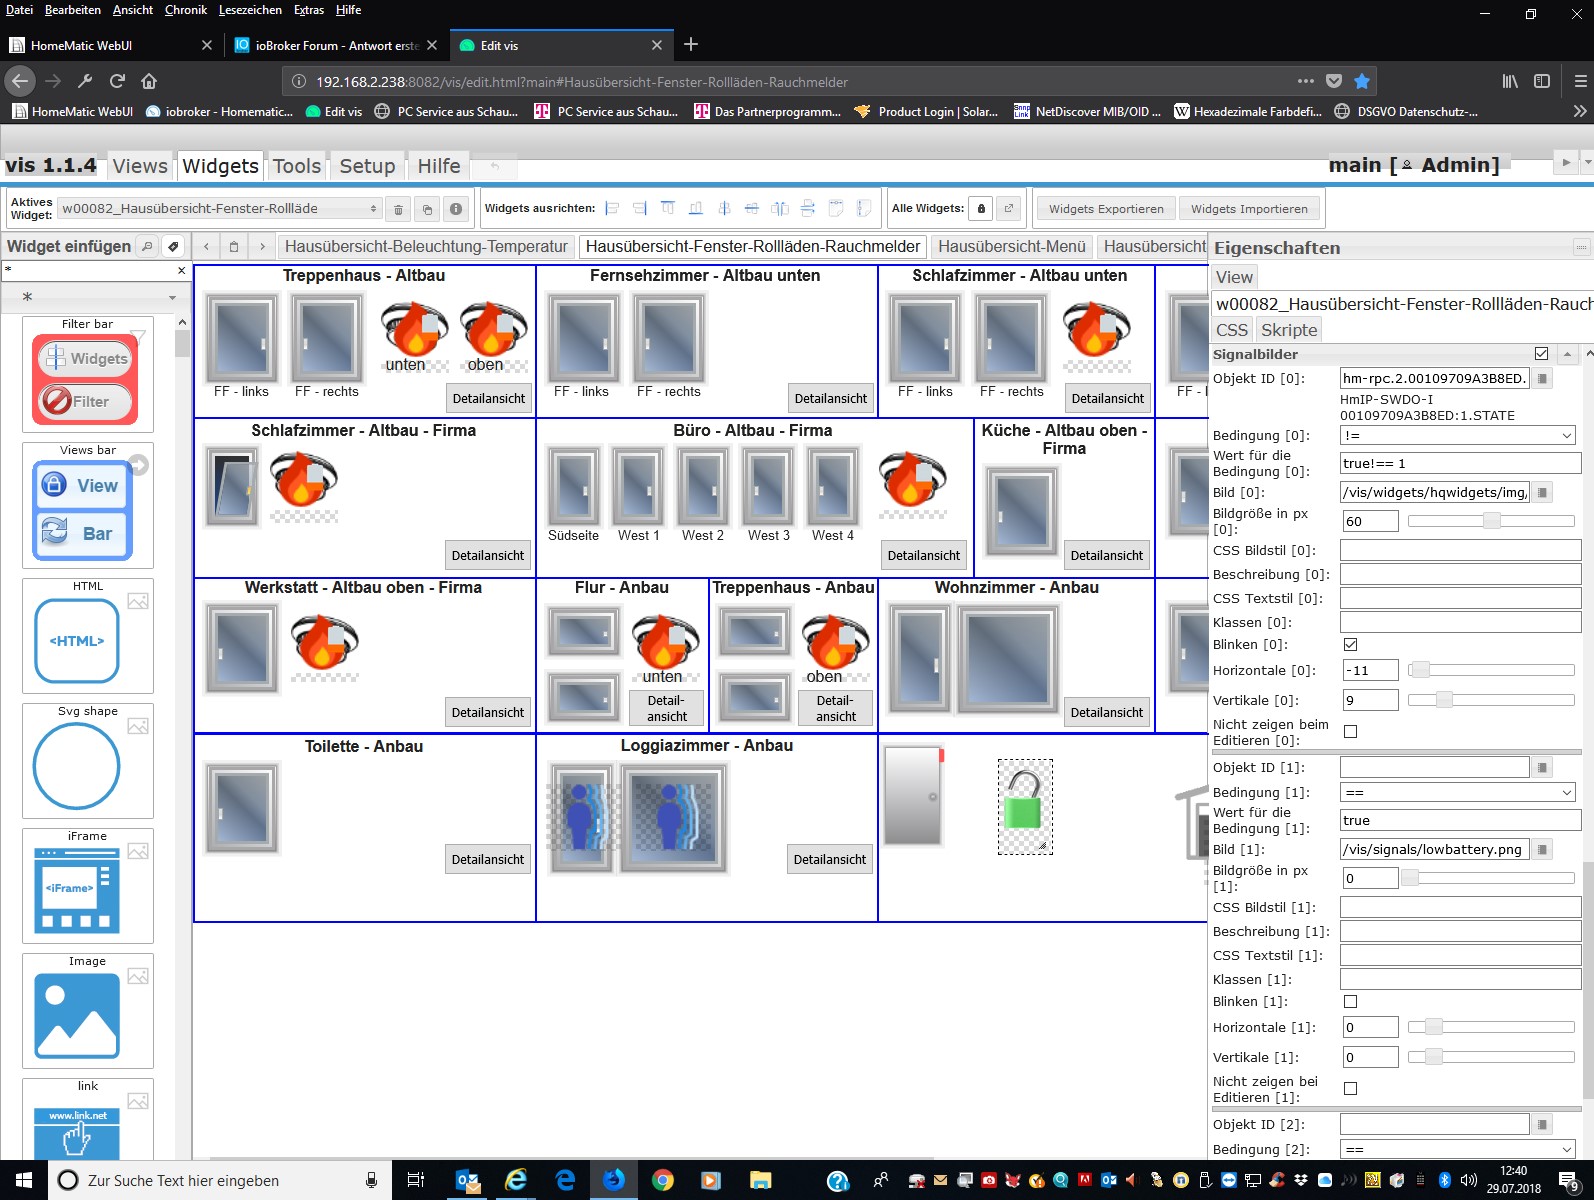Switch to the Tools menu tab
The height and width of the screenshot is (1200, 1594).
click(297, 166)
